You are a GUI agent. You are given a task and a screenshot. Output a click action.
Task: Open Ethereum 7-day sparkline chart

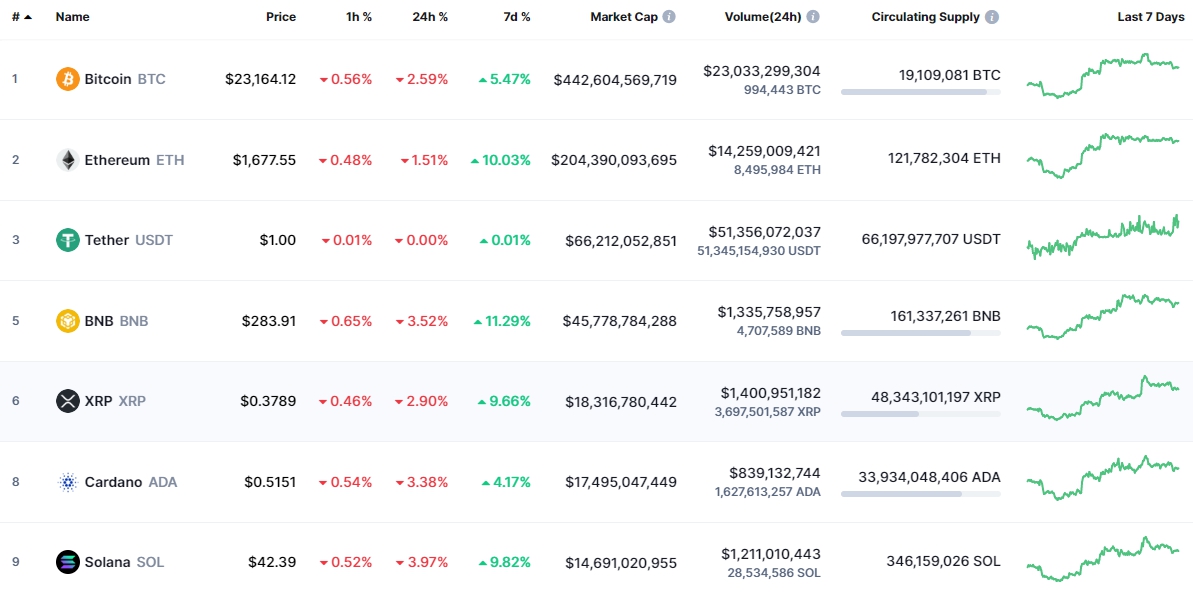pyautogui.click(x=1103, y=156)
